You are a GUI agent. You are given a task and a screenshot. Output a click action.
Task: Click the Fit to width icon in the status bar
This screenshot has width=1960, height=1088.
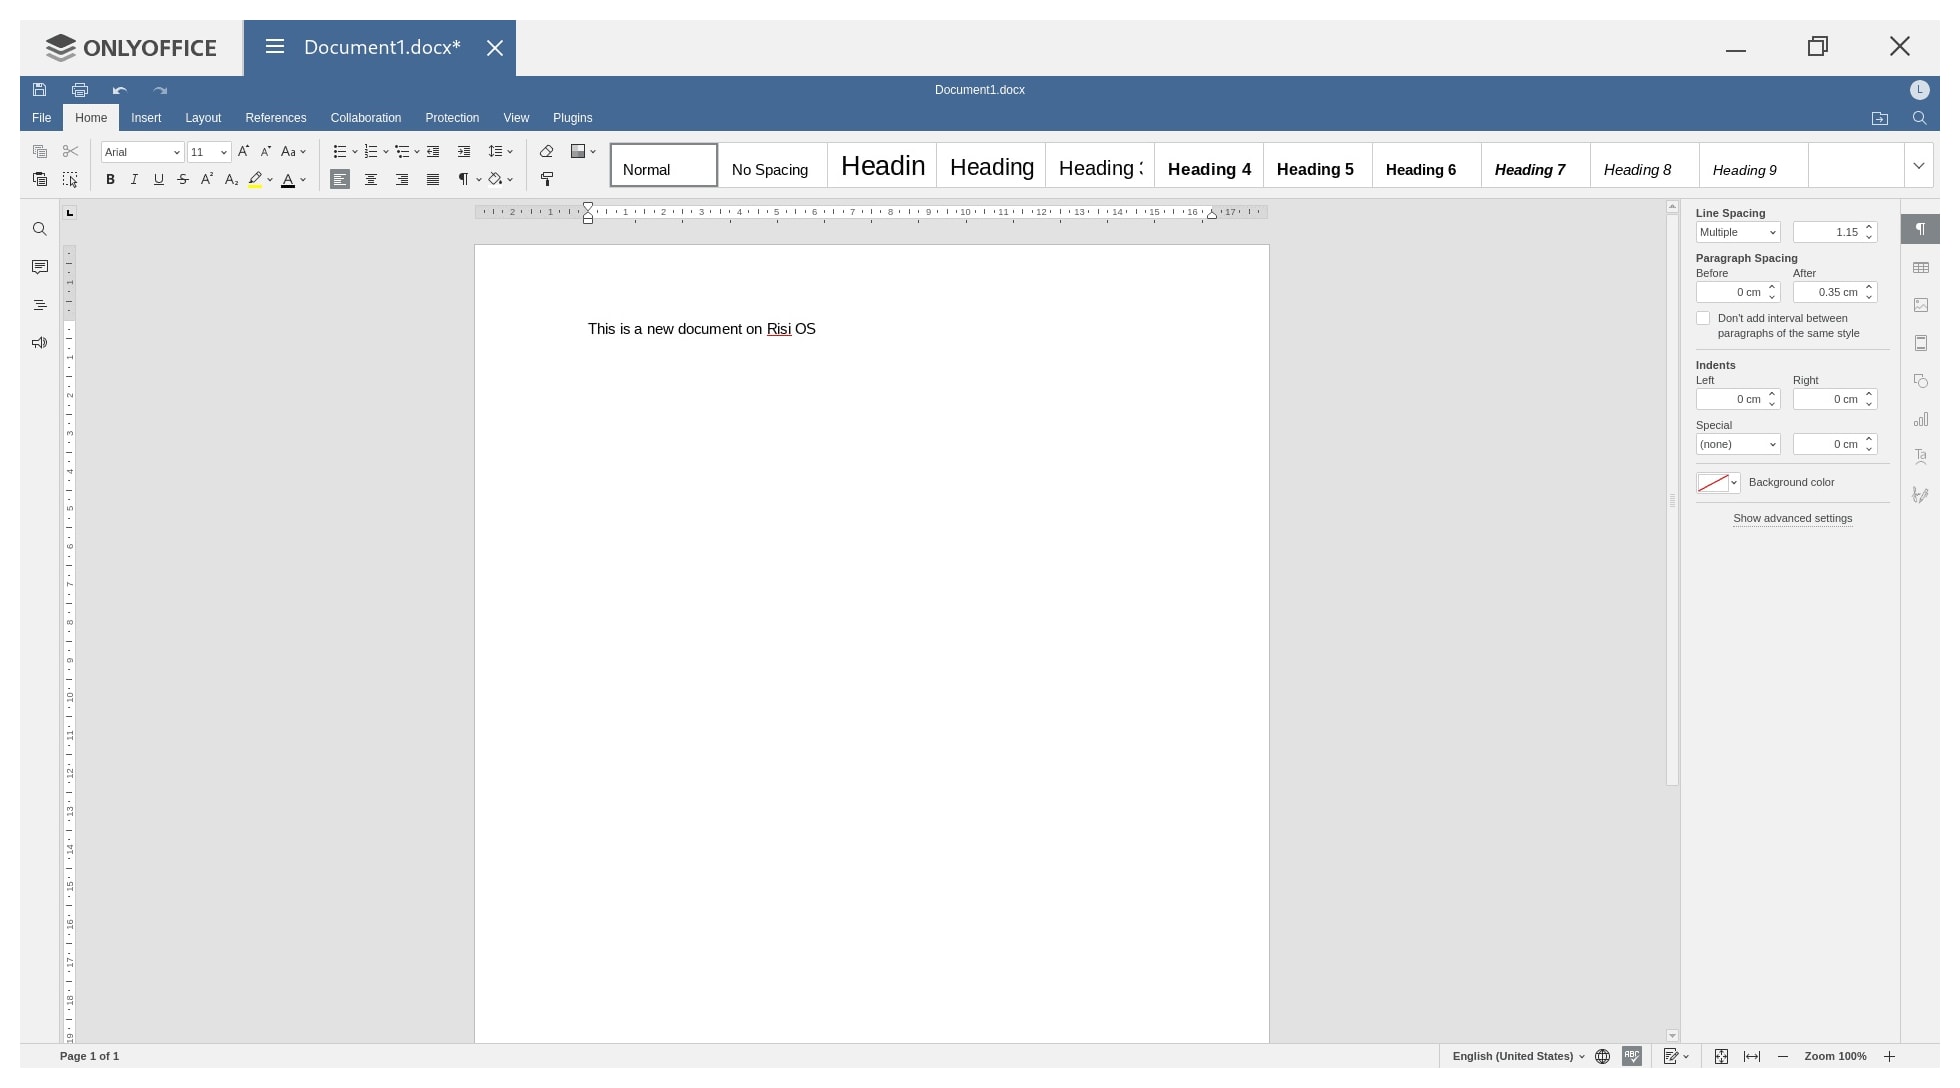tap(1752, 1056)
